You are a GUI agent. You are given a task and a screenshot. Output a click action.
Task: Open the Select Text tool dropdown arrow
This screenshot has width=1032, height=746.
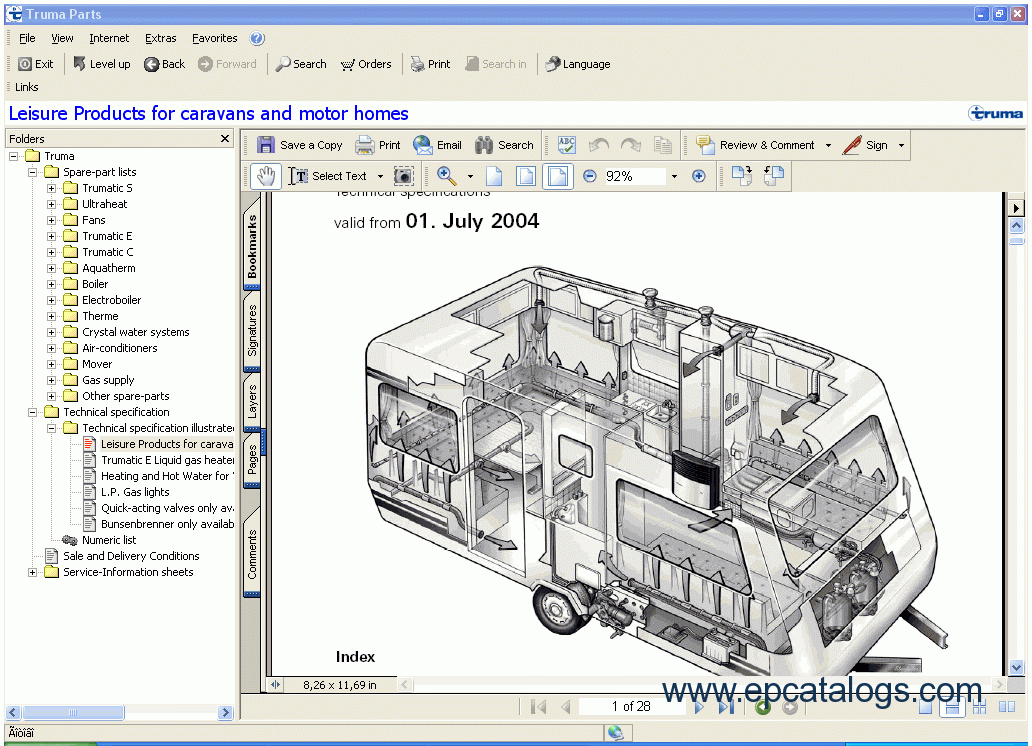(x=380, y=176)
